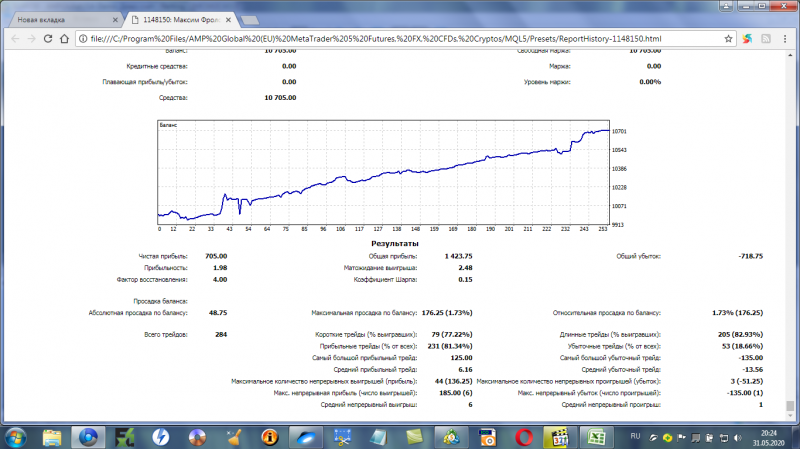The image size is (800, 449).
Task: Click the greyed RSS extension icon
Action: 766,39
